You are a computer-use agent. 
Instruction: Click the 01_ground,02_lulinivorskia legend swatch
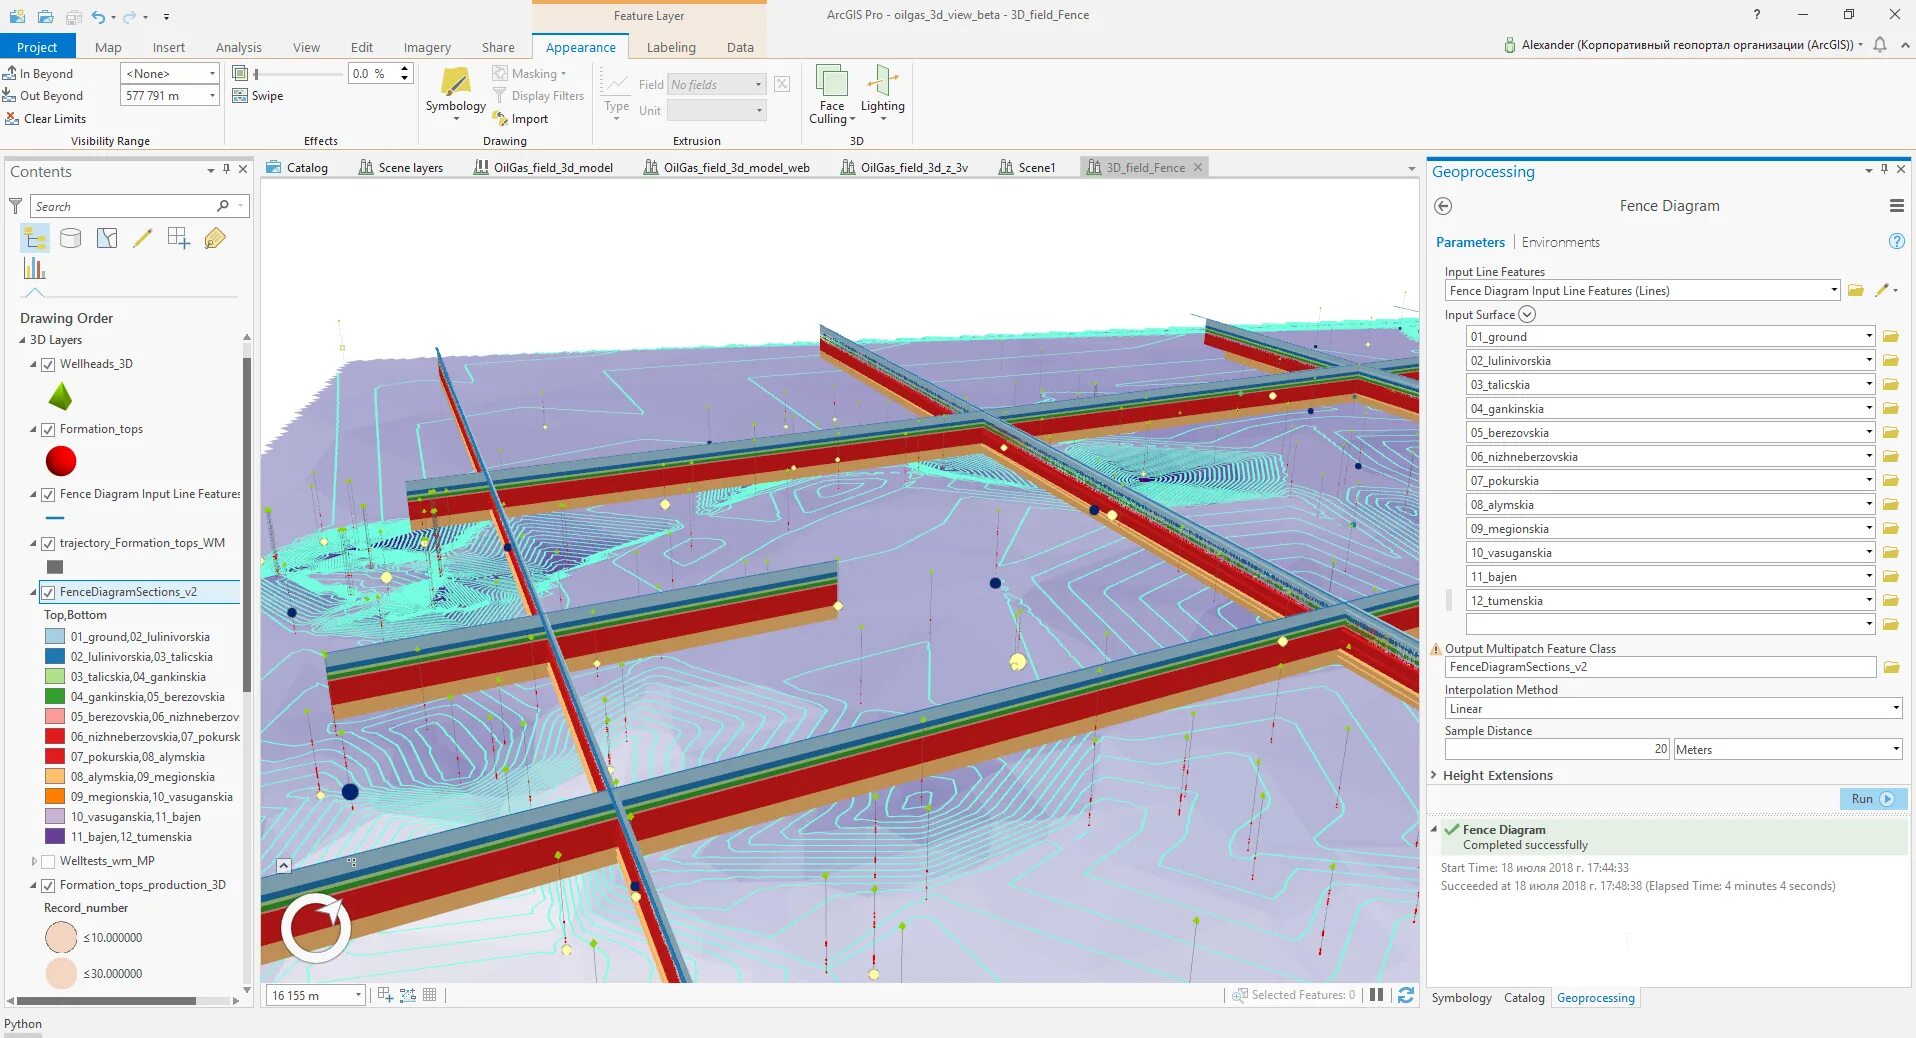coord(55,637)
